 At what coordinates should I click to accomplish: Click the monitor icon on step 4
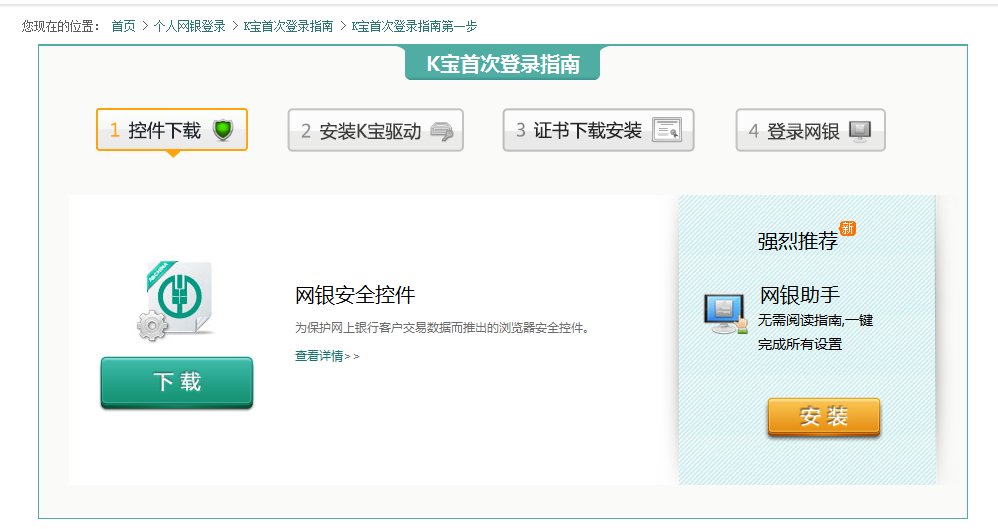861,131
